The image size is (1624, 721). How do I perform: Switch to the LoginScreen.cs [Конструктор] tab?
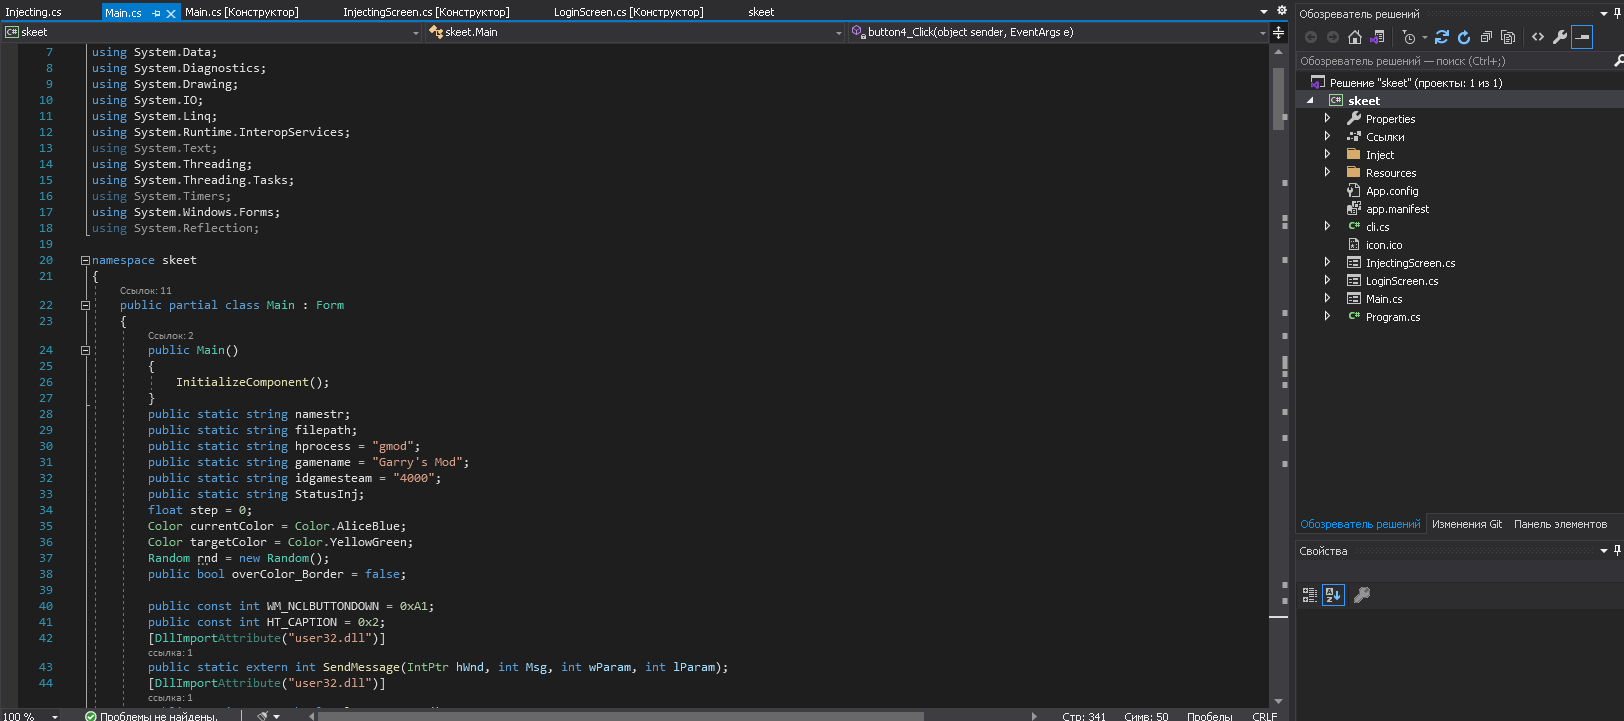[628, 12]
